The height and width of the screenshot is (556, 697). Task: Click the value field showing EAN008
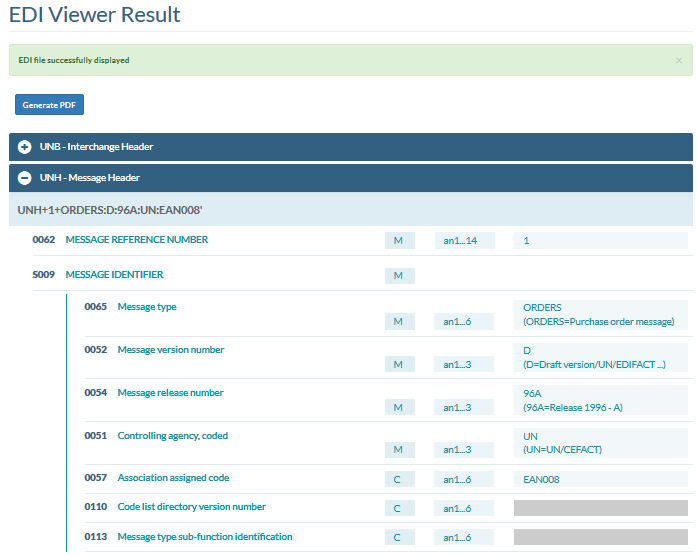600,480
